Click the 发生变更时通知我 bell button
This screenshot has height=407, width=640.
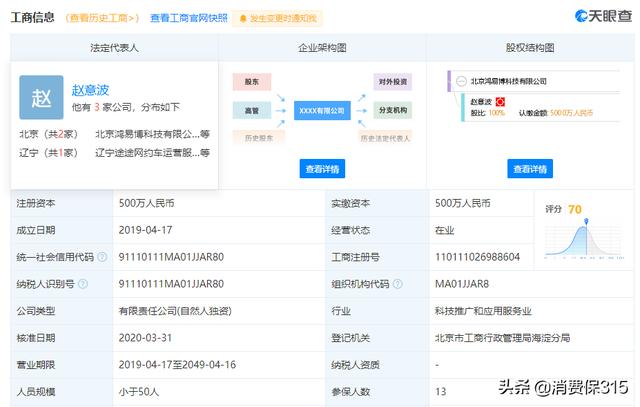(277, 19)
